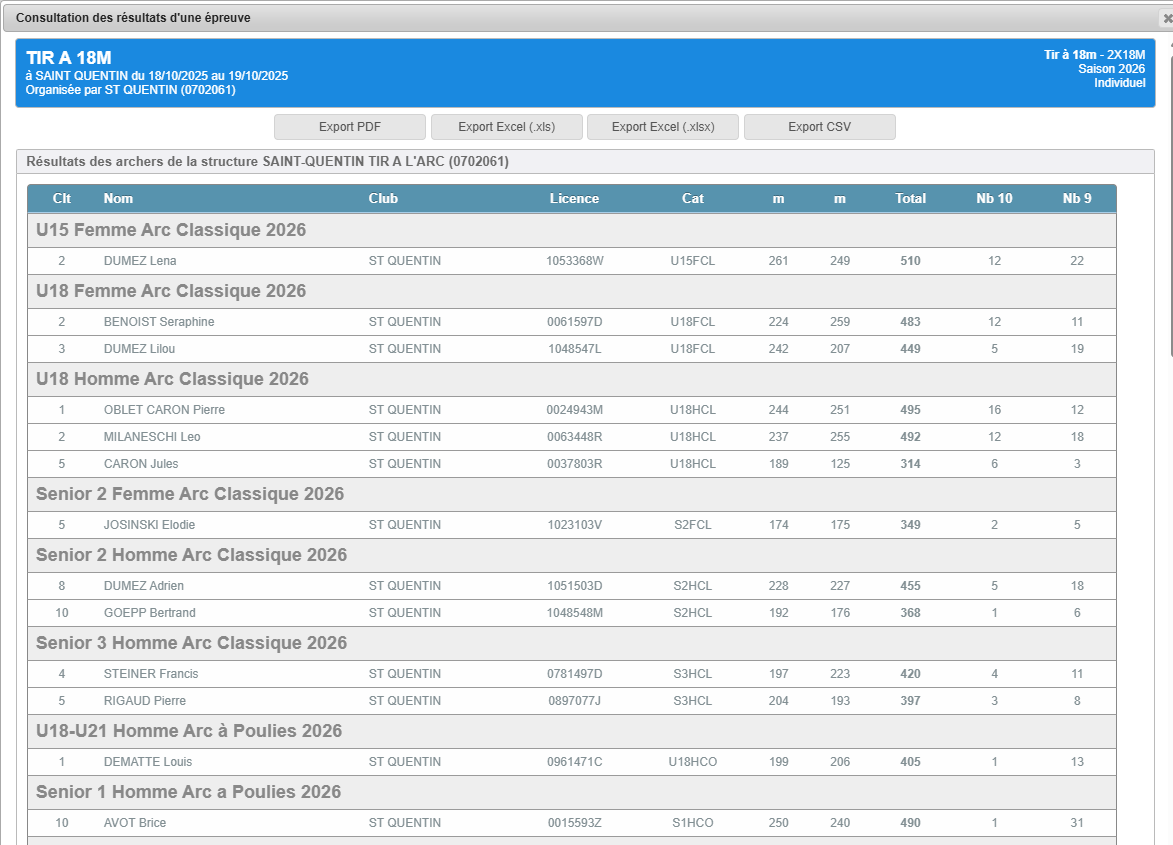Viewport: 1173px width, 845px height.
Task: Close the results consultation dialog
Action: pos(1165,18)
